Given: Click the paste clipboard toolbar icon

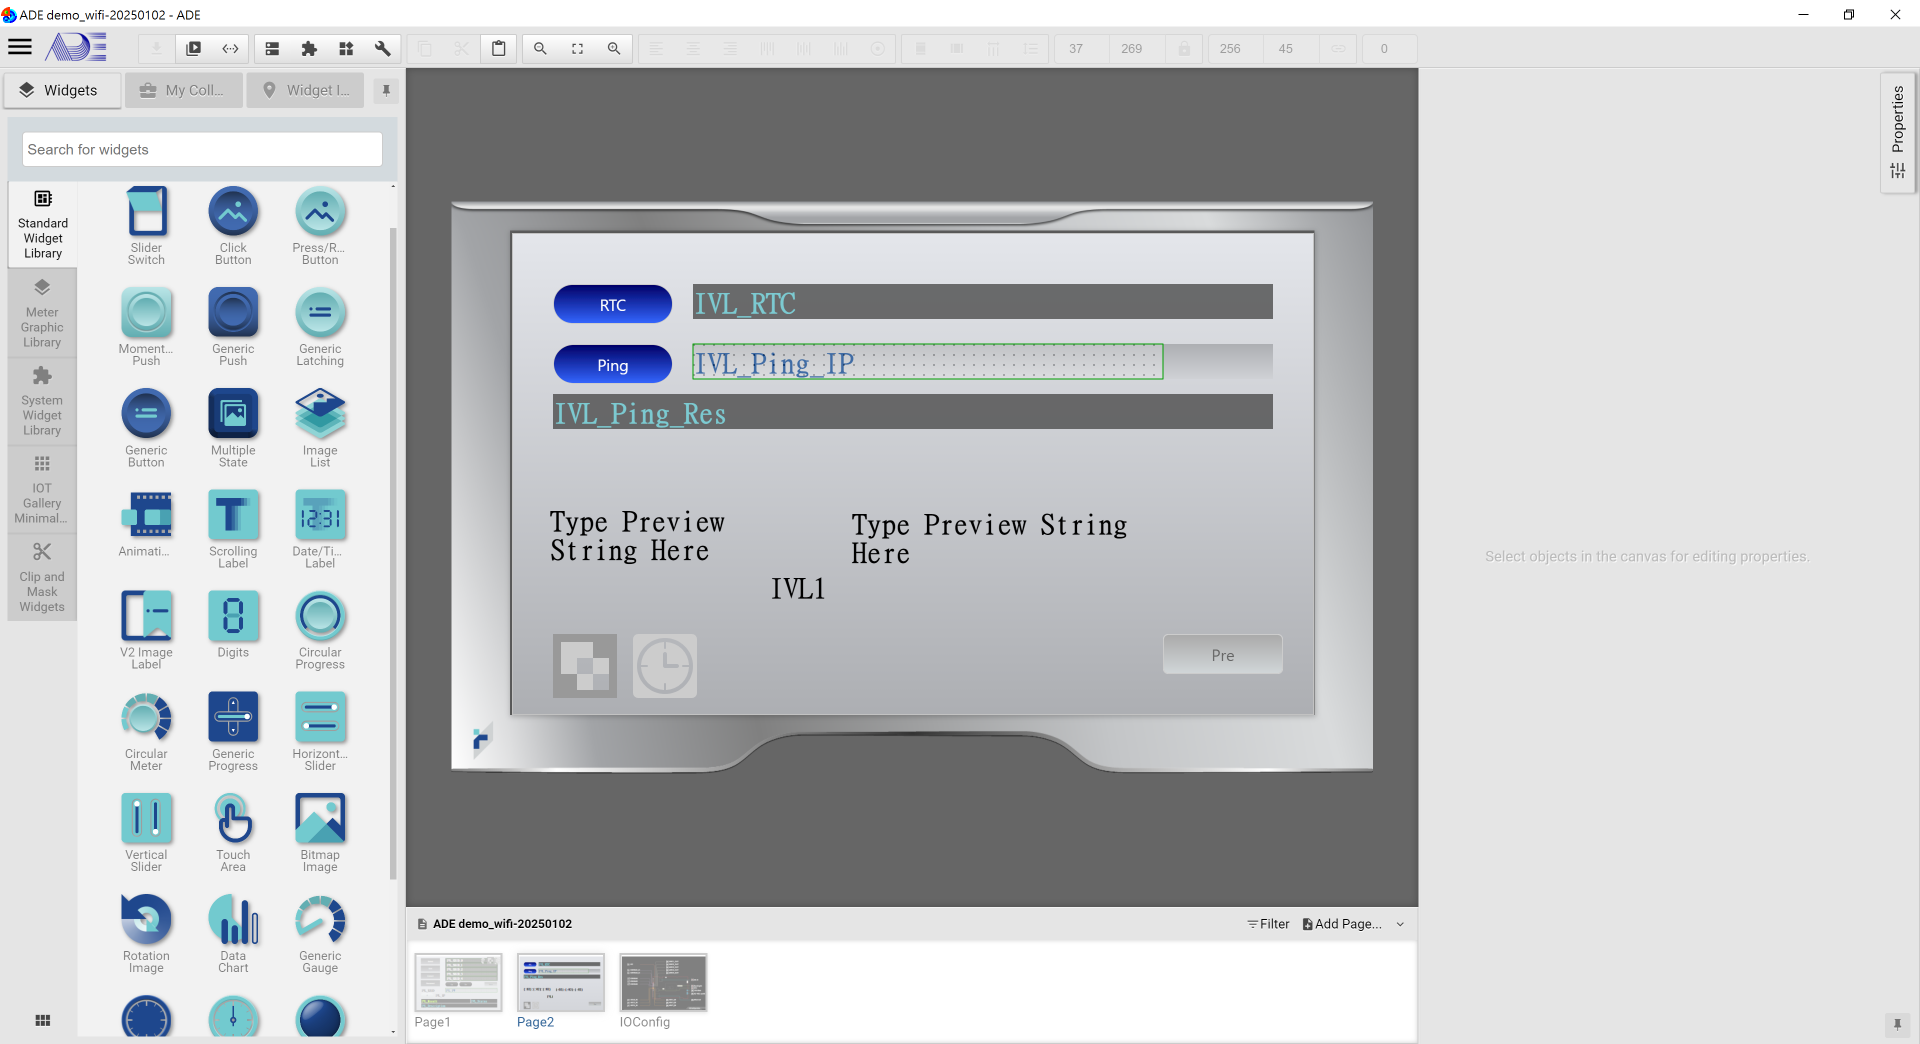Looking at the screenshot, I should [498, 48].
